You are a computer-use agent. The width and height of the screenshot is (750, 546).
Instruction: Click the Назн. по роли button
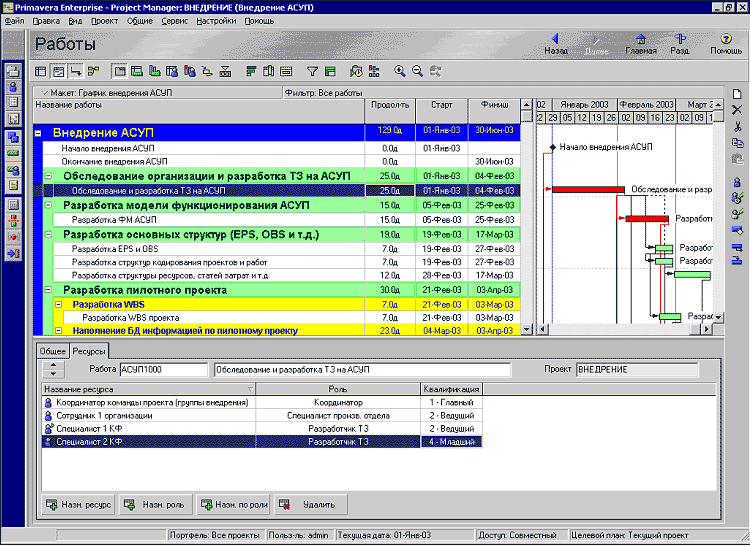click(232, 505)
